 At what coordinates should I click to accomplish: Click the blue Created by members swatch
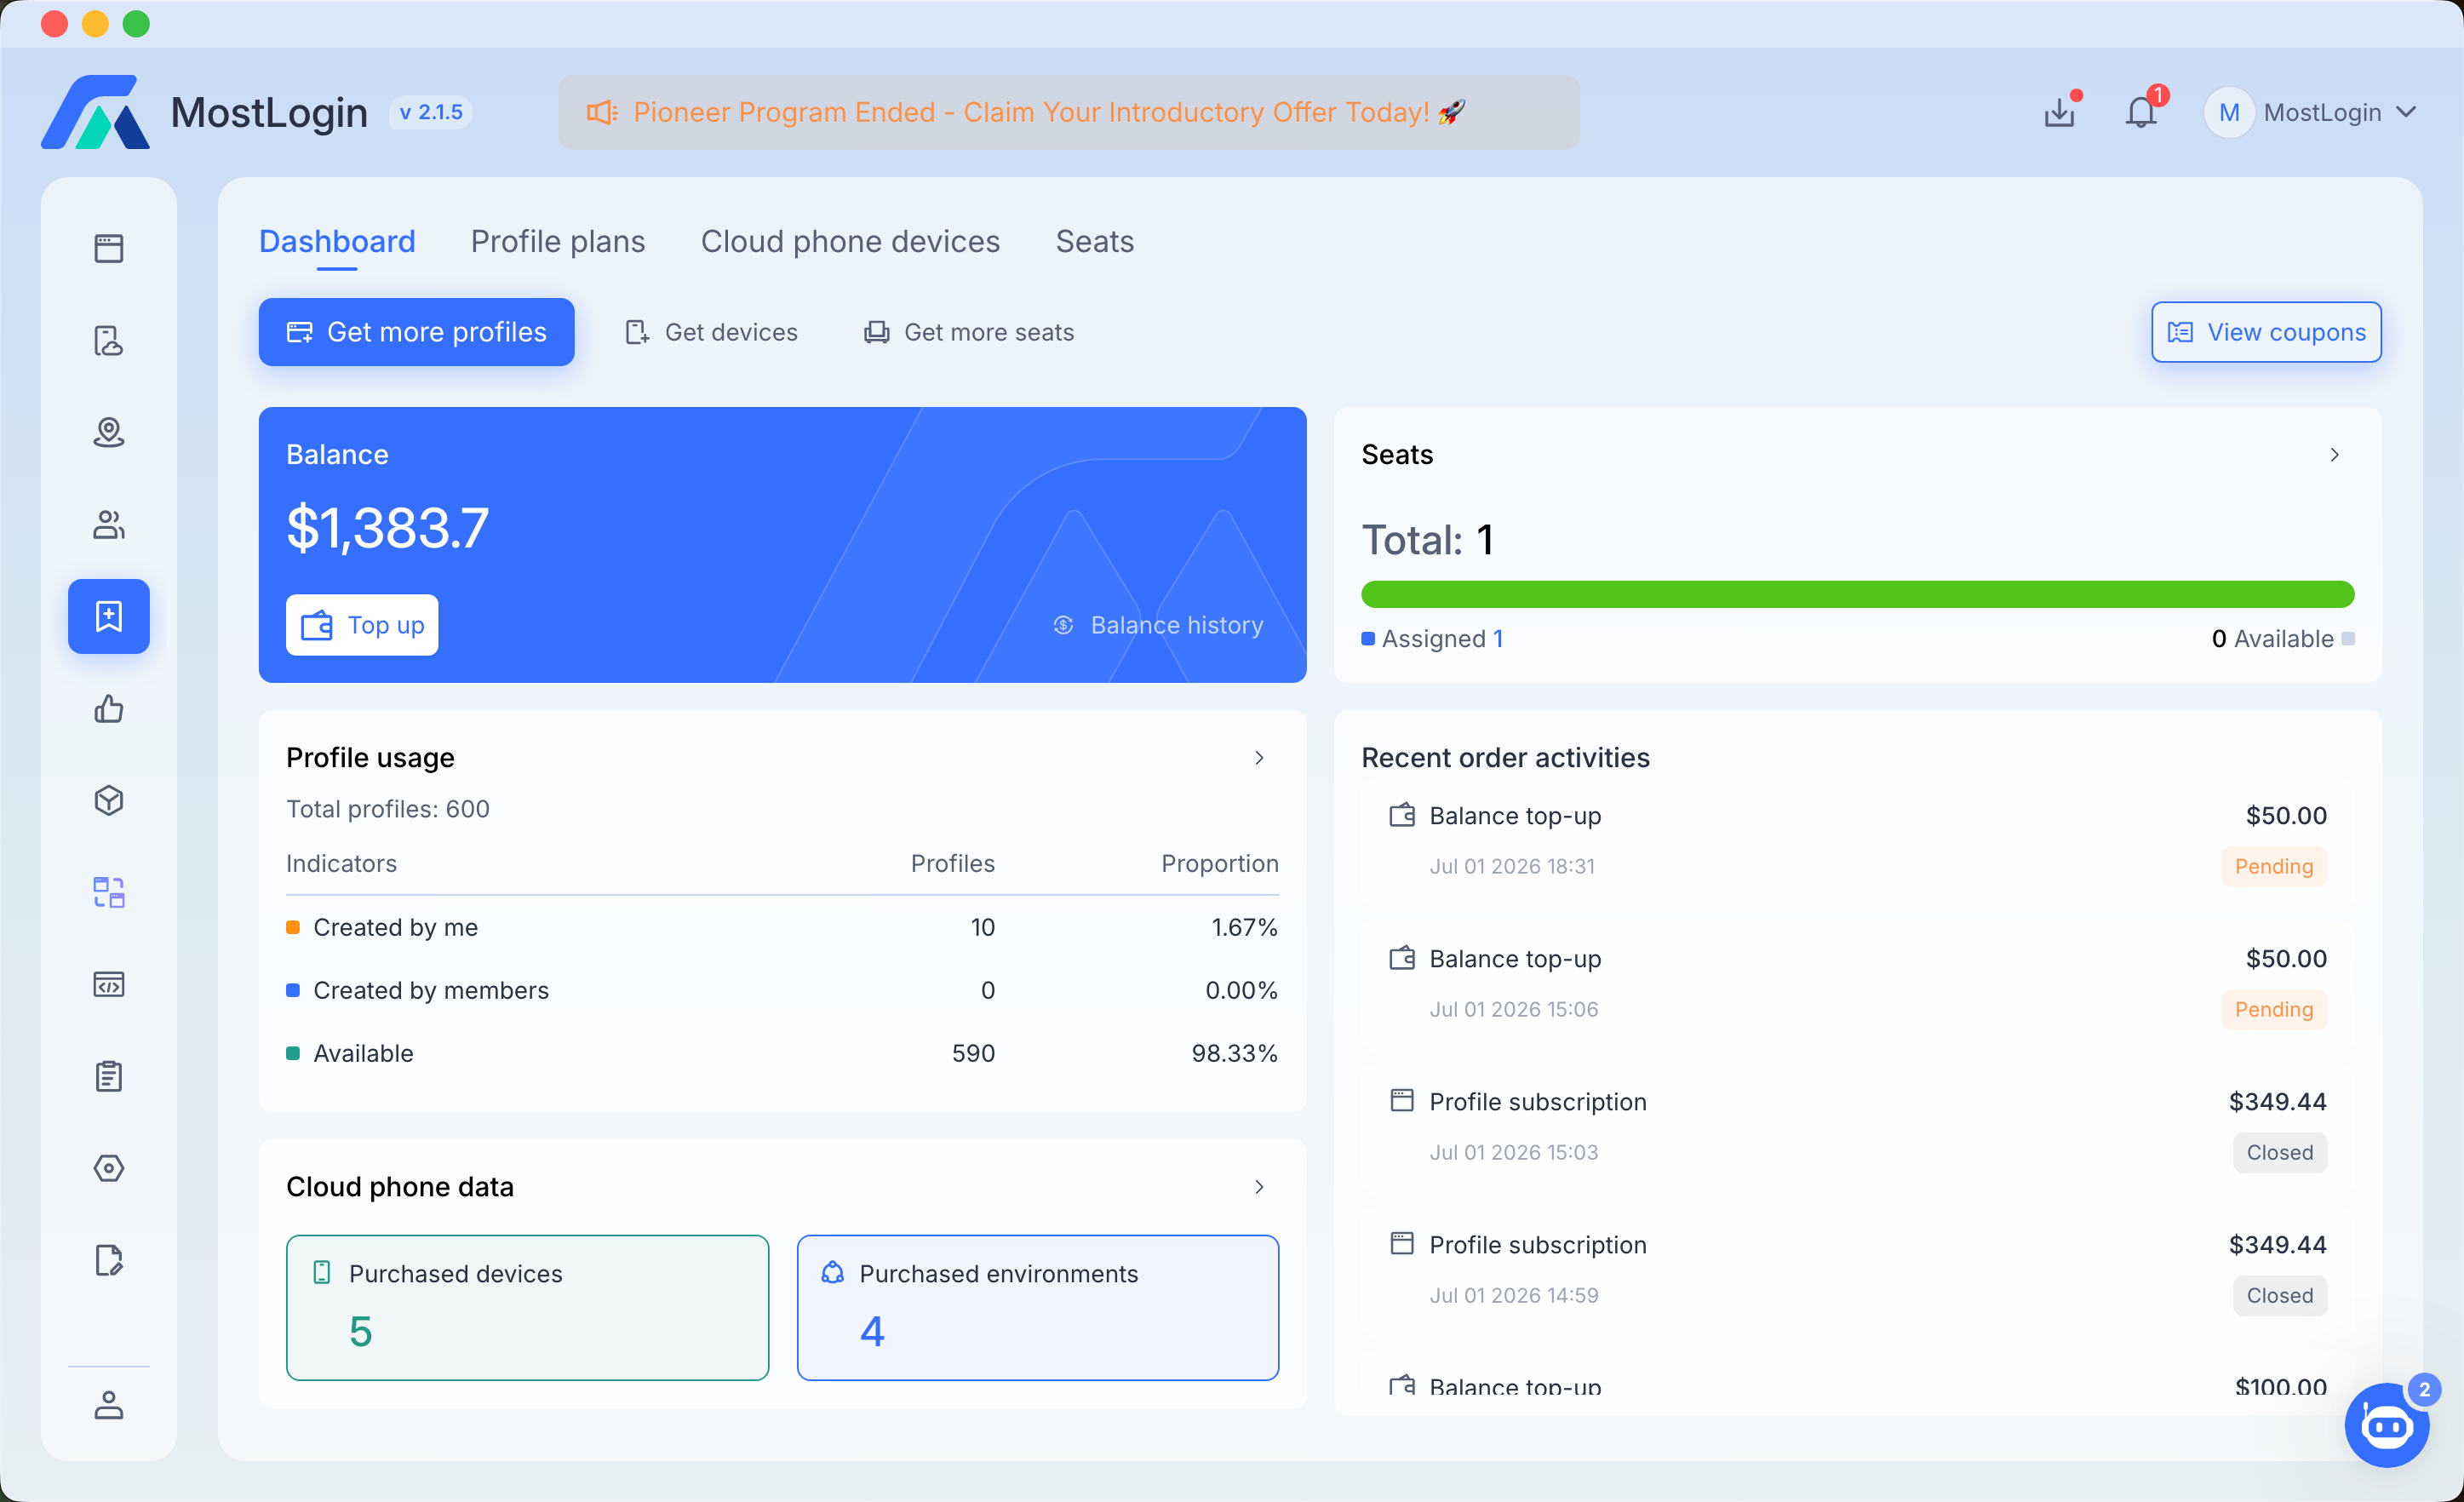293,990
